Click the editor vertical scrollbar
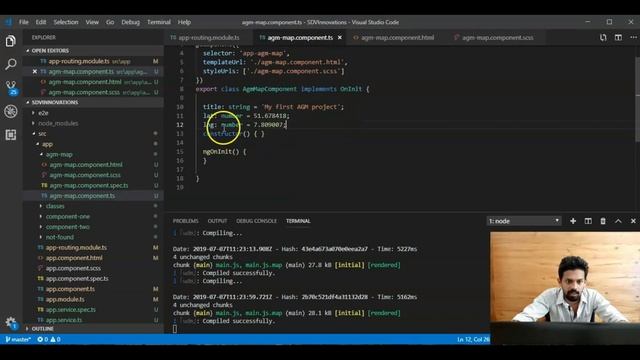Screen dimensions: 640x360 (637, 100)
